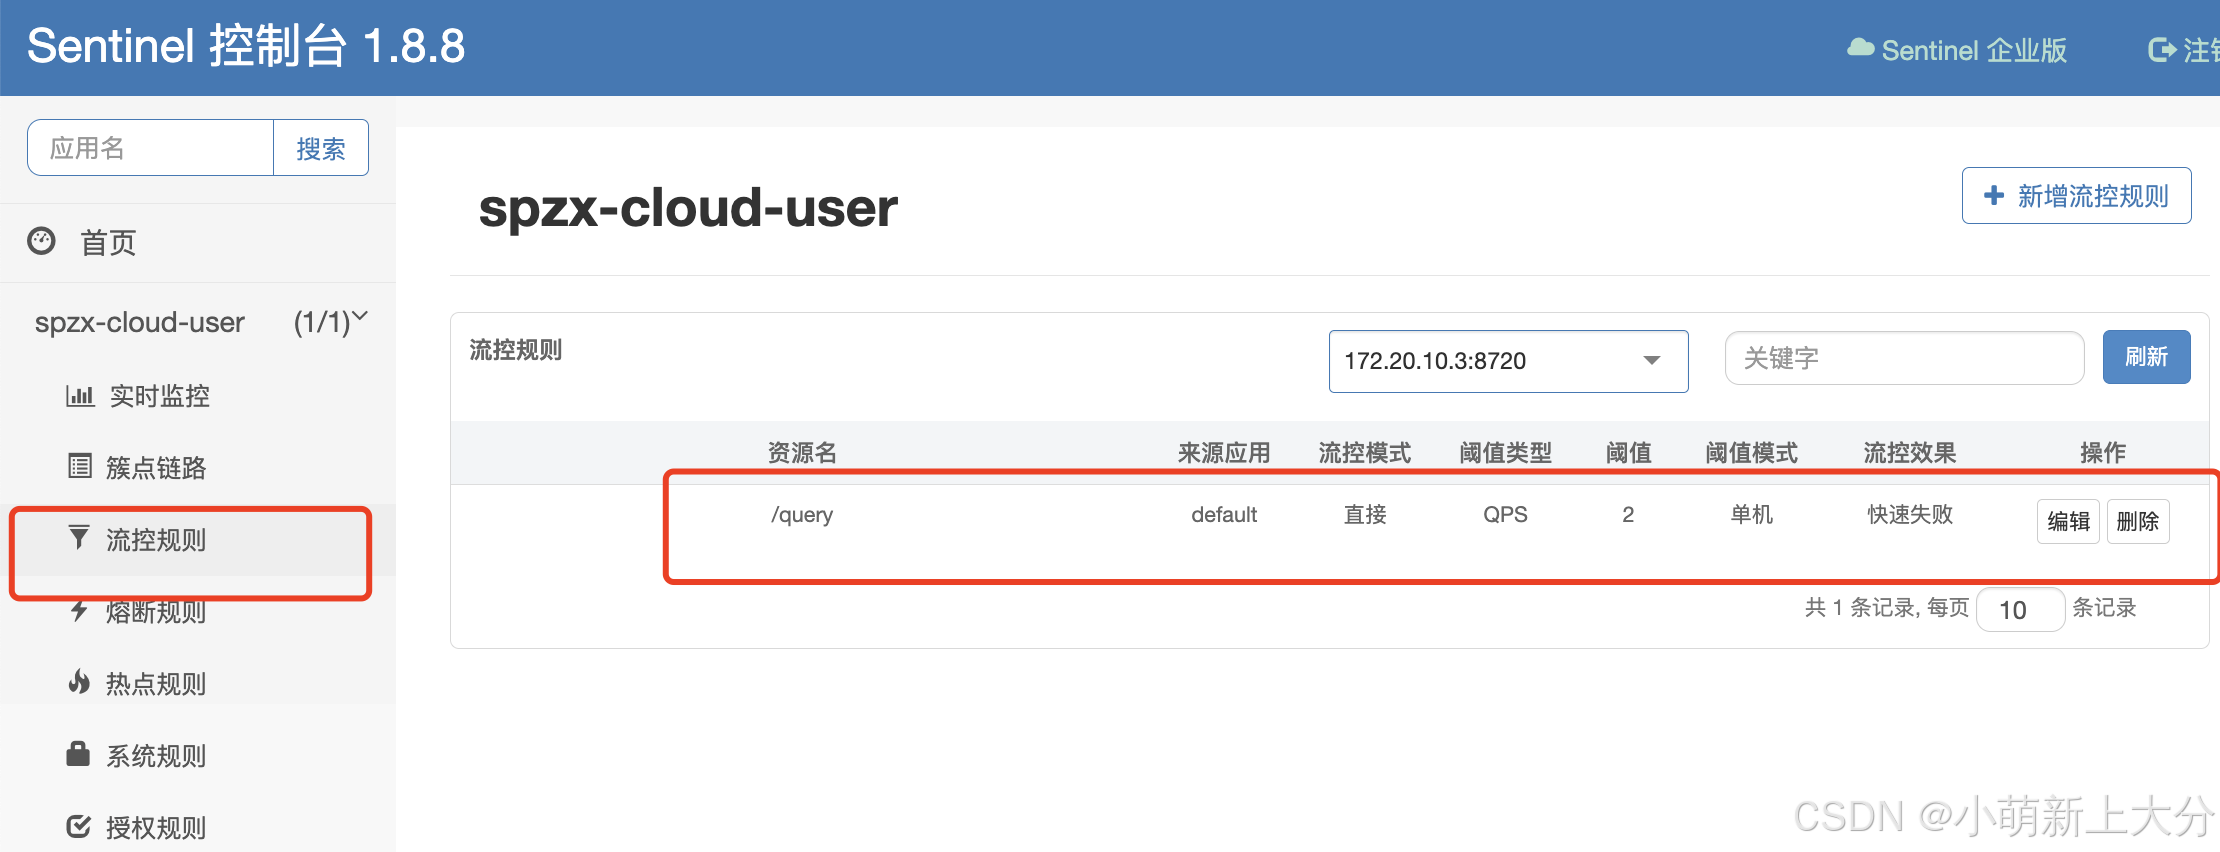Click the 阈值类型 column header

coord(1505,453)
